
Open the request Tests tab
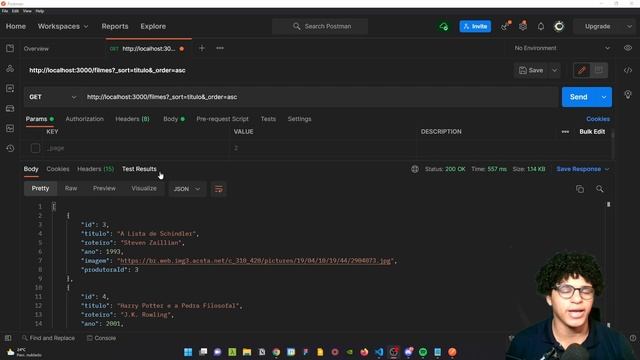(268, 119)
